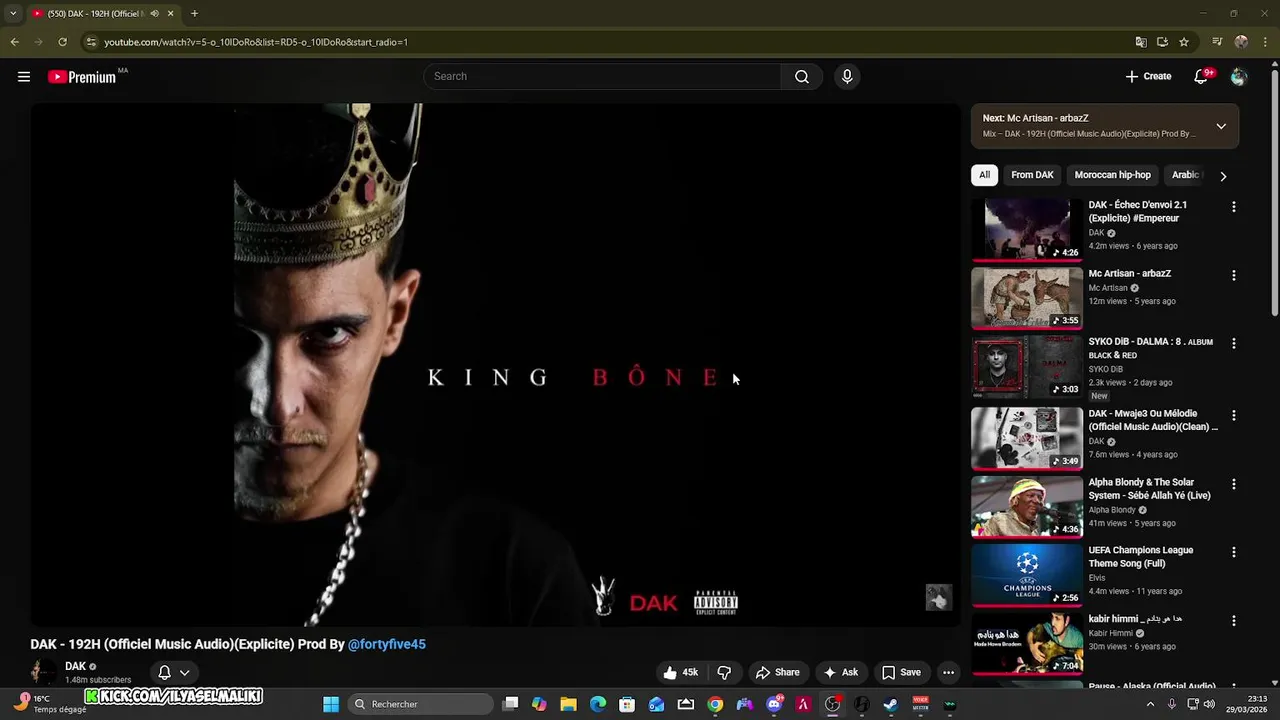Viewport: 1280px width, 720px height.
Task: Click the YouTube search input field
Action: click(602, 77)
